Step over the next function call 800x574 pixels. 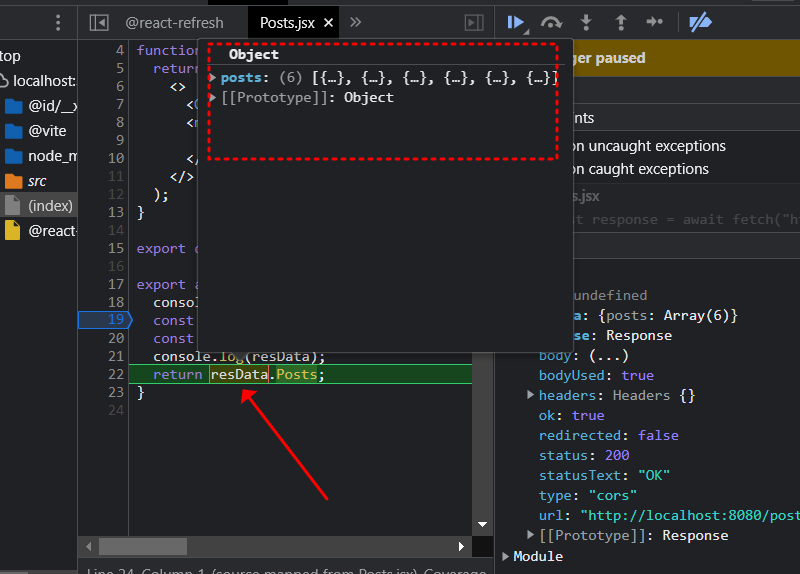552,22
